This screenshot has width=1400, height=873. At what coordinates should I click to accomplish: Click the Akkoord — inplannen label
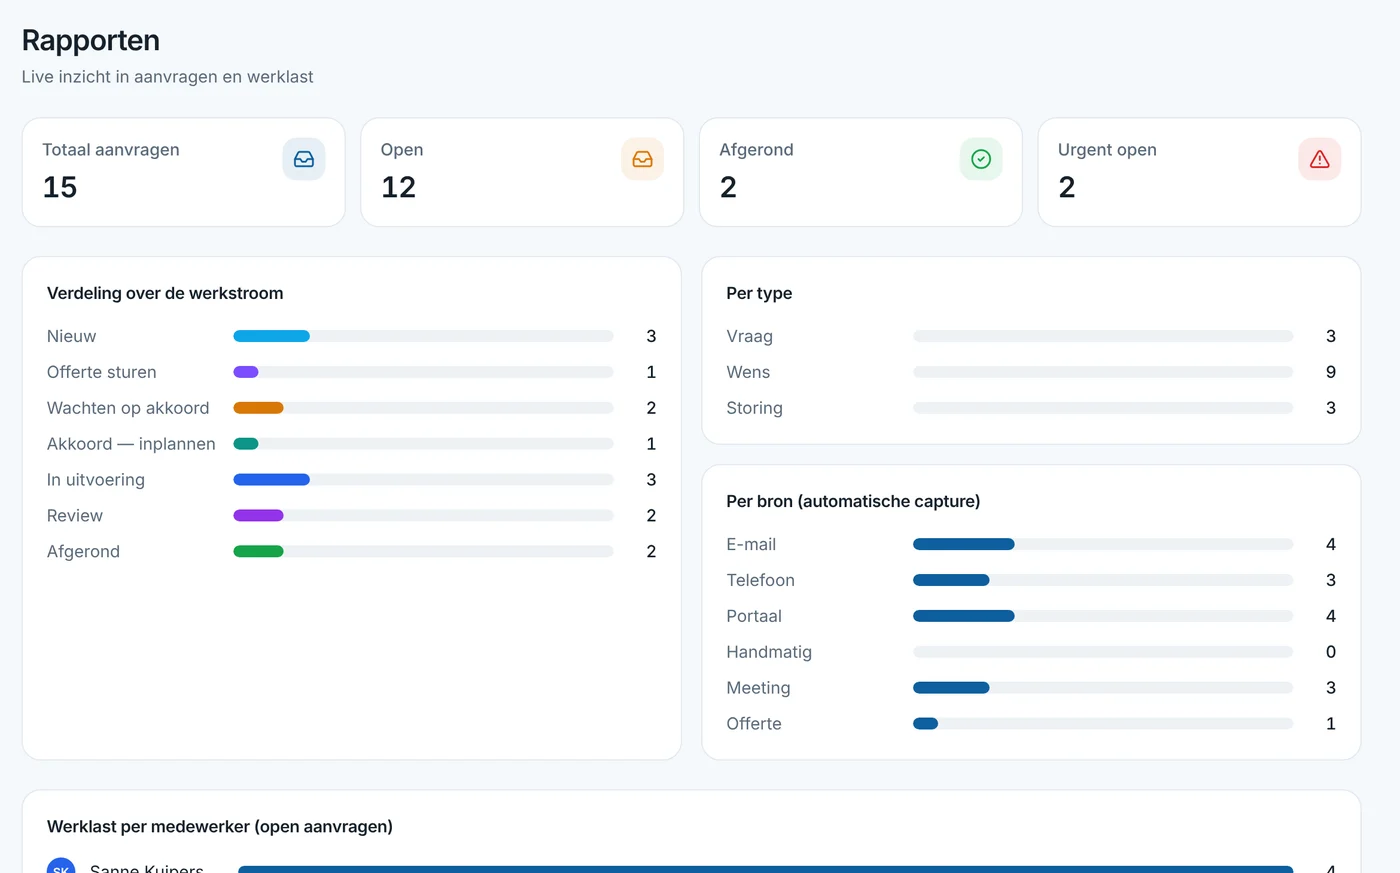coord(131,444)
